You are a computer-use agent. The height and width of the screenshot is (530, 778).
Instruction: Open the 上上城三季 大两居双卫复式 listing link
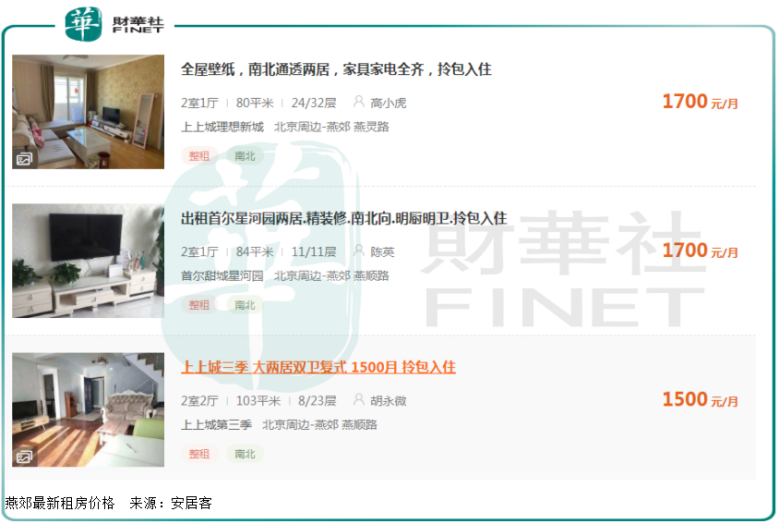(318, 367)
